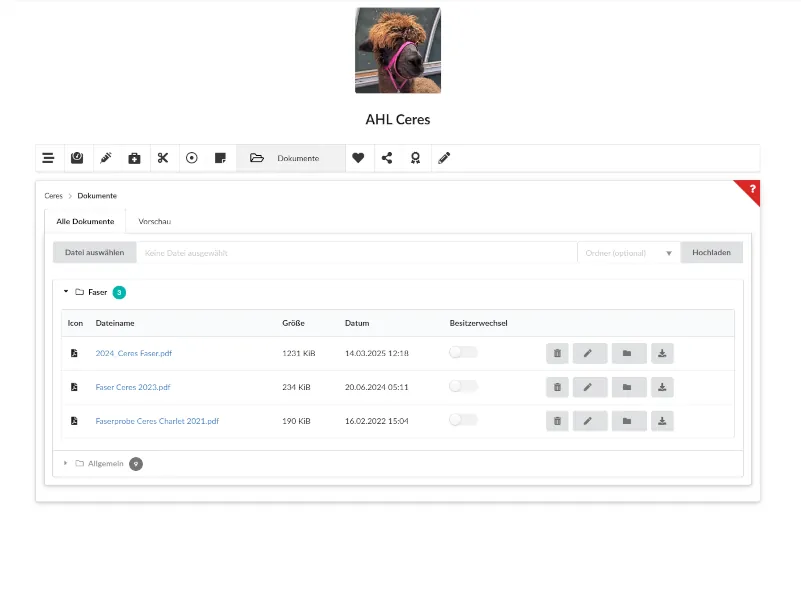
Task: Select the scissors shearing icon
Action: point(163,158)
